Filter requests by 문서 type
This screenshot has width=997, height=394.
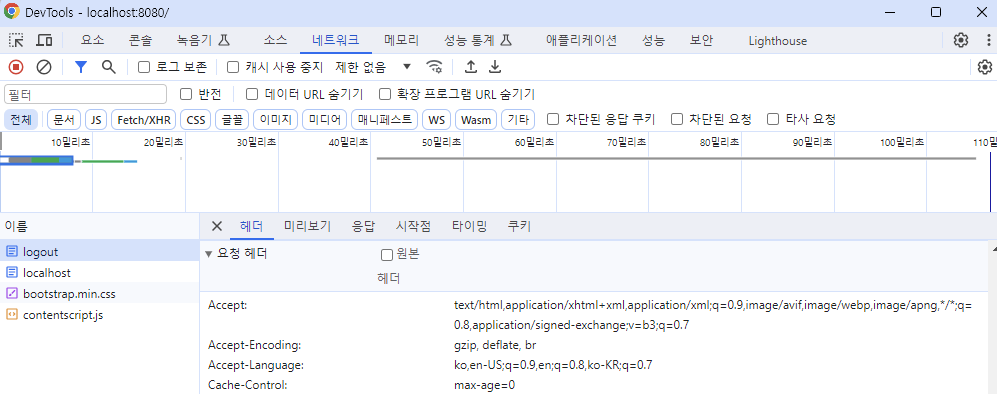[64, 119]
